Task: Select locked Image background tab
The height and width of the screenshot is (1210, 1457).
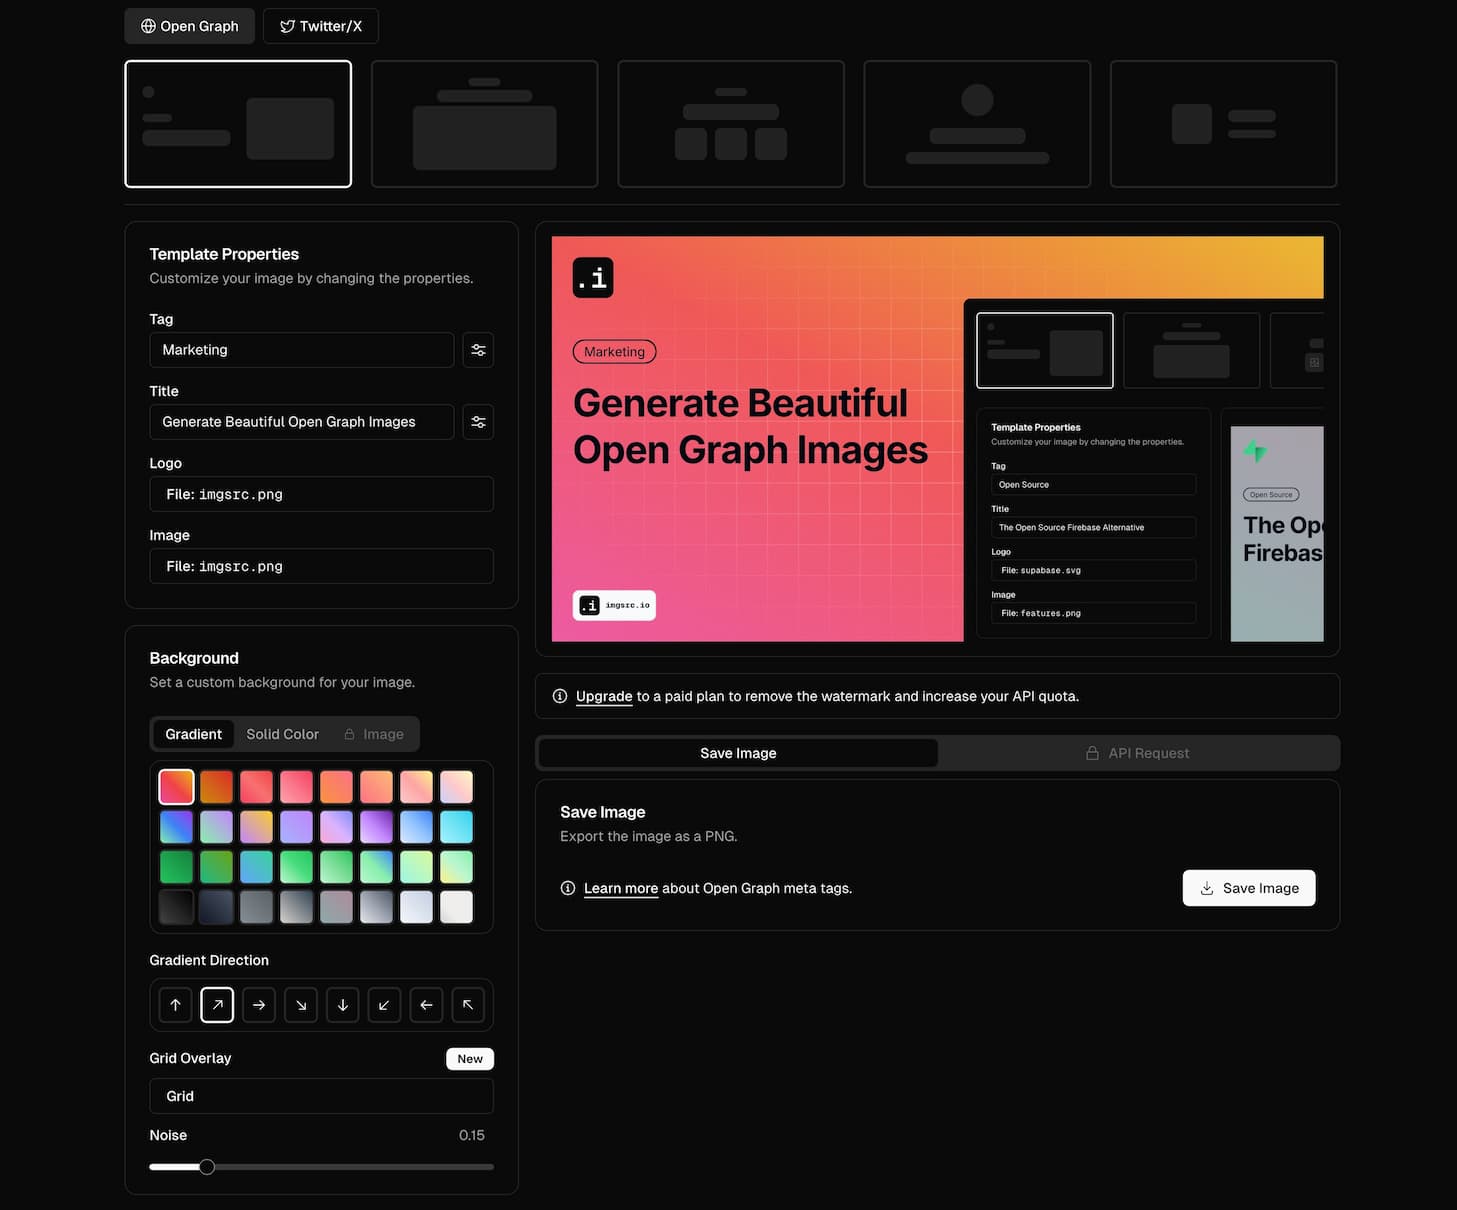Action: pyautogui.click(x=374, y=734)
